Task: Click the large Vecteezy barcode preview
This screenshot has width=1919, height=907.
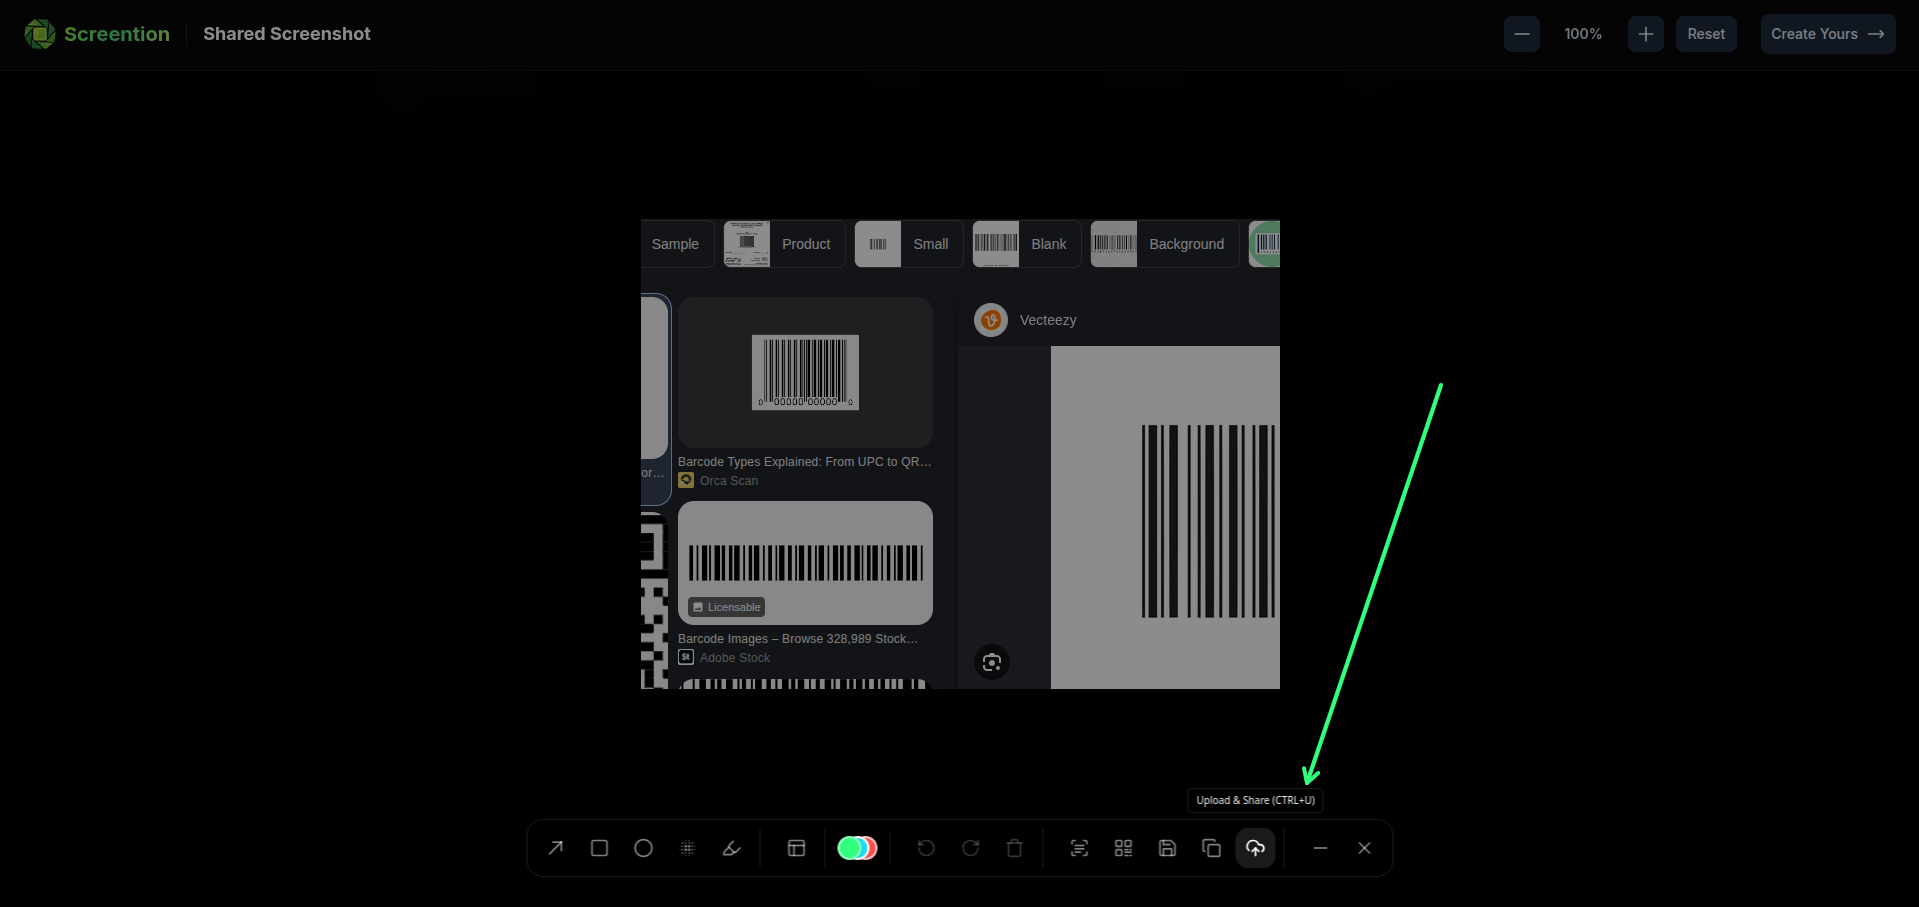Action: tap(1165, 517)
